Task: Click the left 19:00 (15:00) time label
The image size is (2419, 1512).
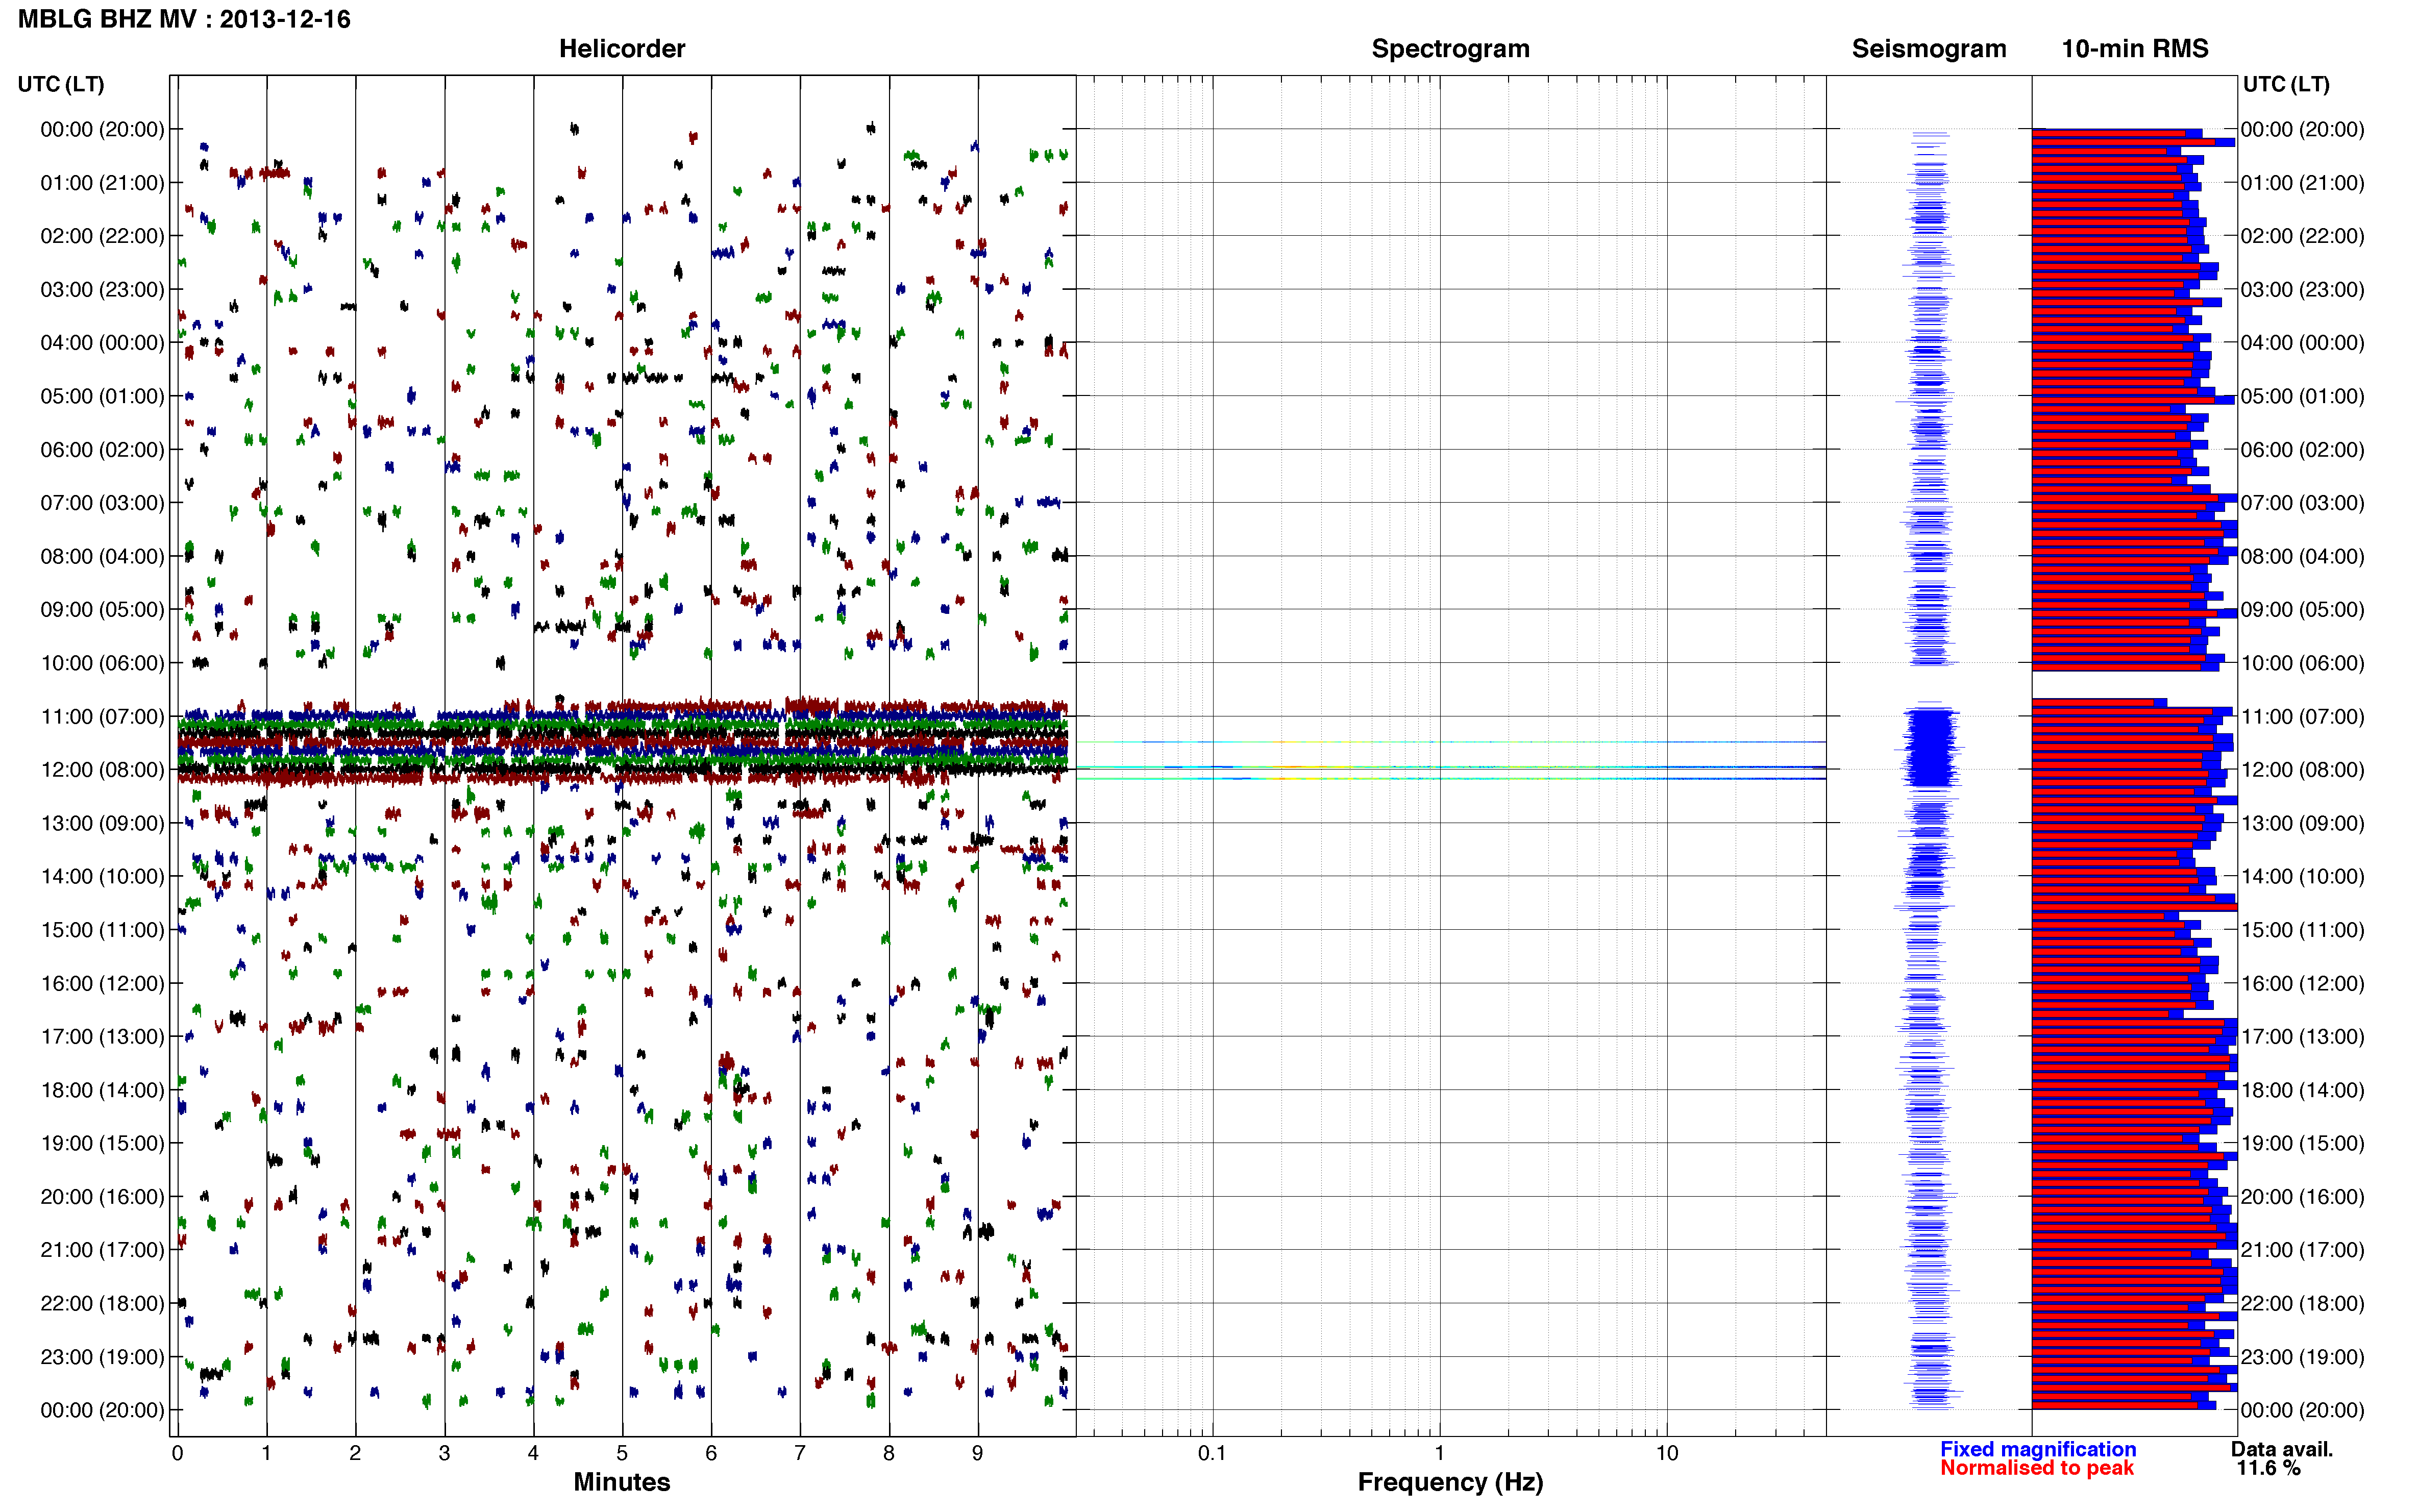Action: click(x=102, y=1143)
